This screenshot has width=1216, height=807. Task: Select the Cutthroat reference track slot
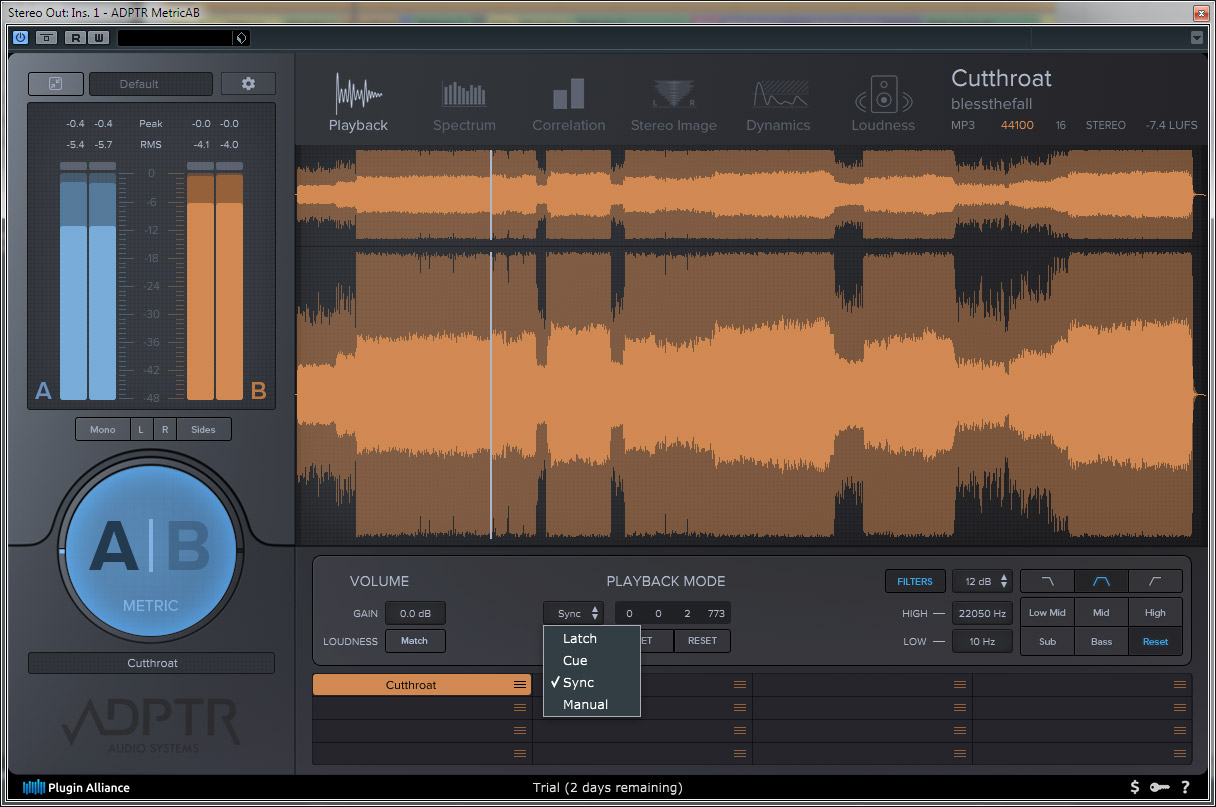[411, 685]
